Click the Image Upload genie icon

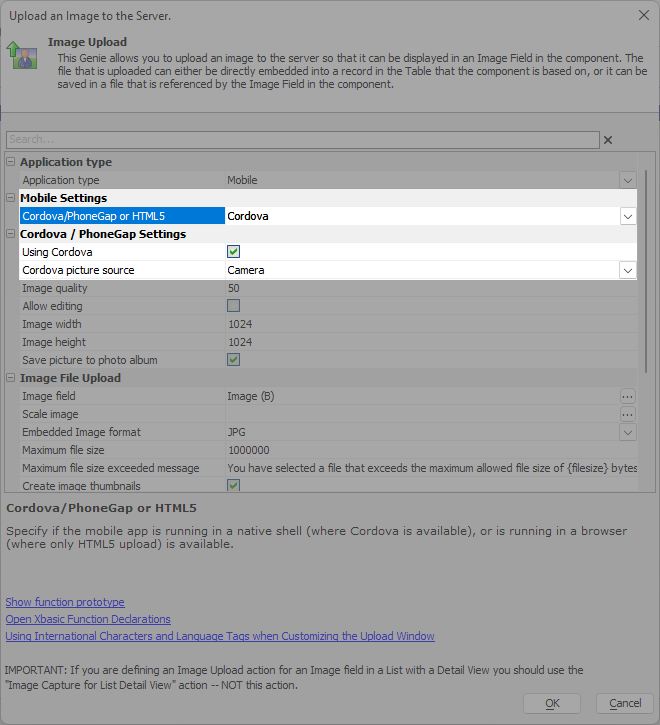click(x=22, y=55)
